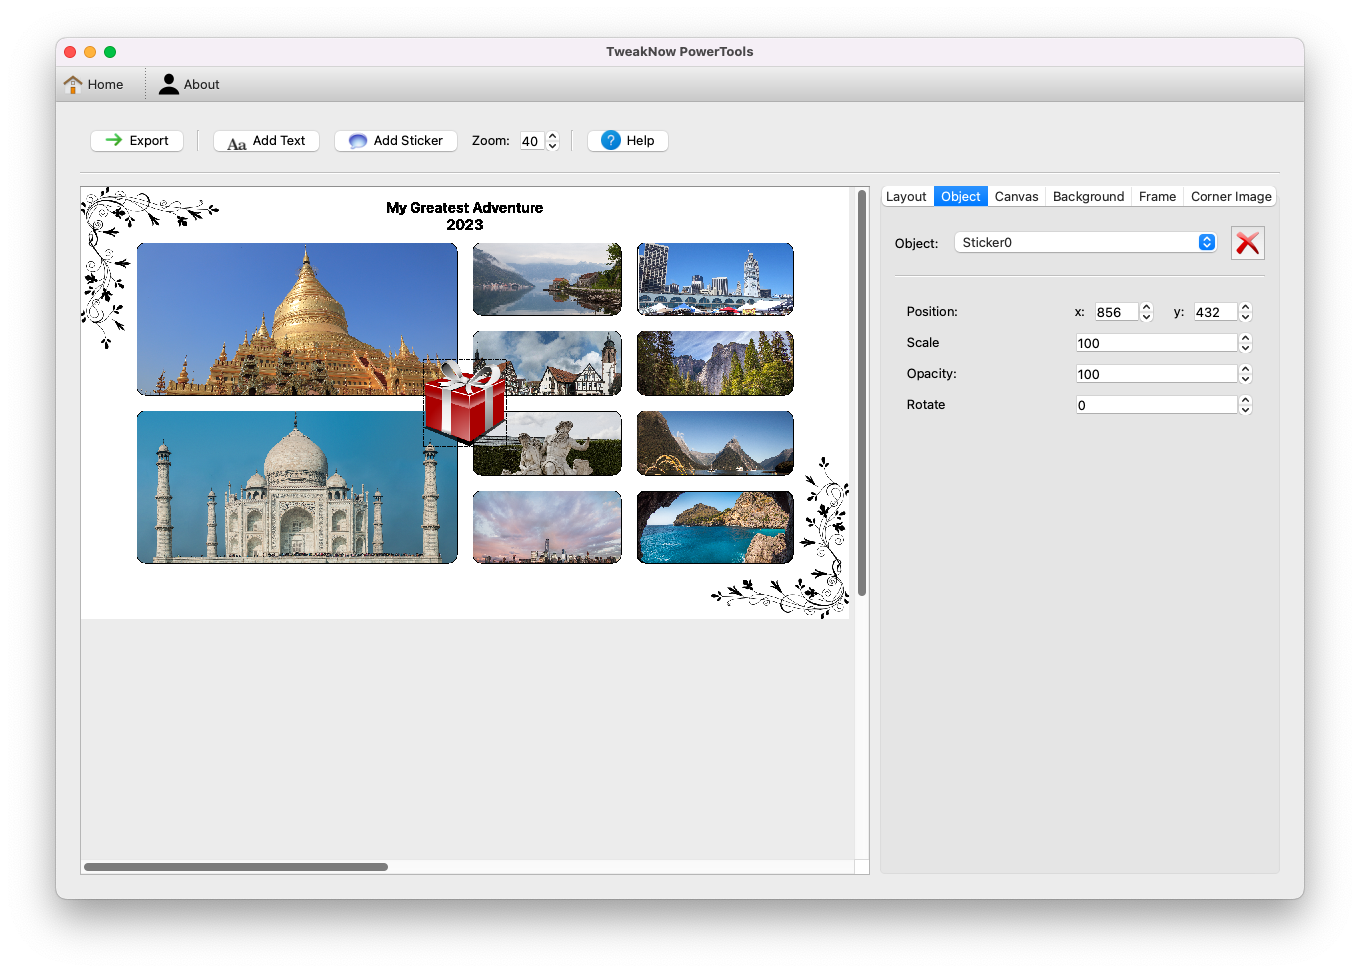Open the Object dropdown showing Sticker0
1360x973 pixels.
(x=1085, y=243)
